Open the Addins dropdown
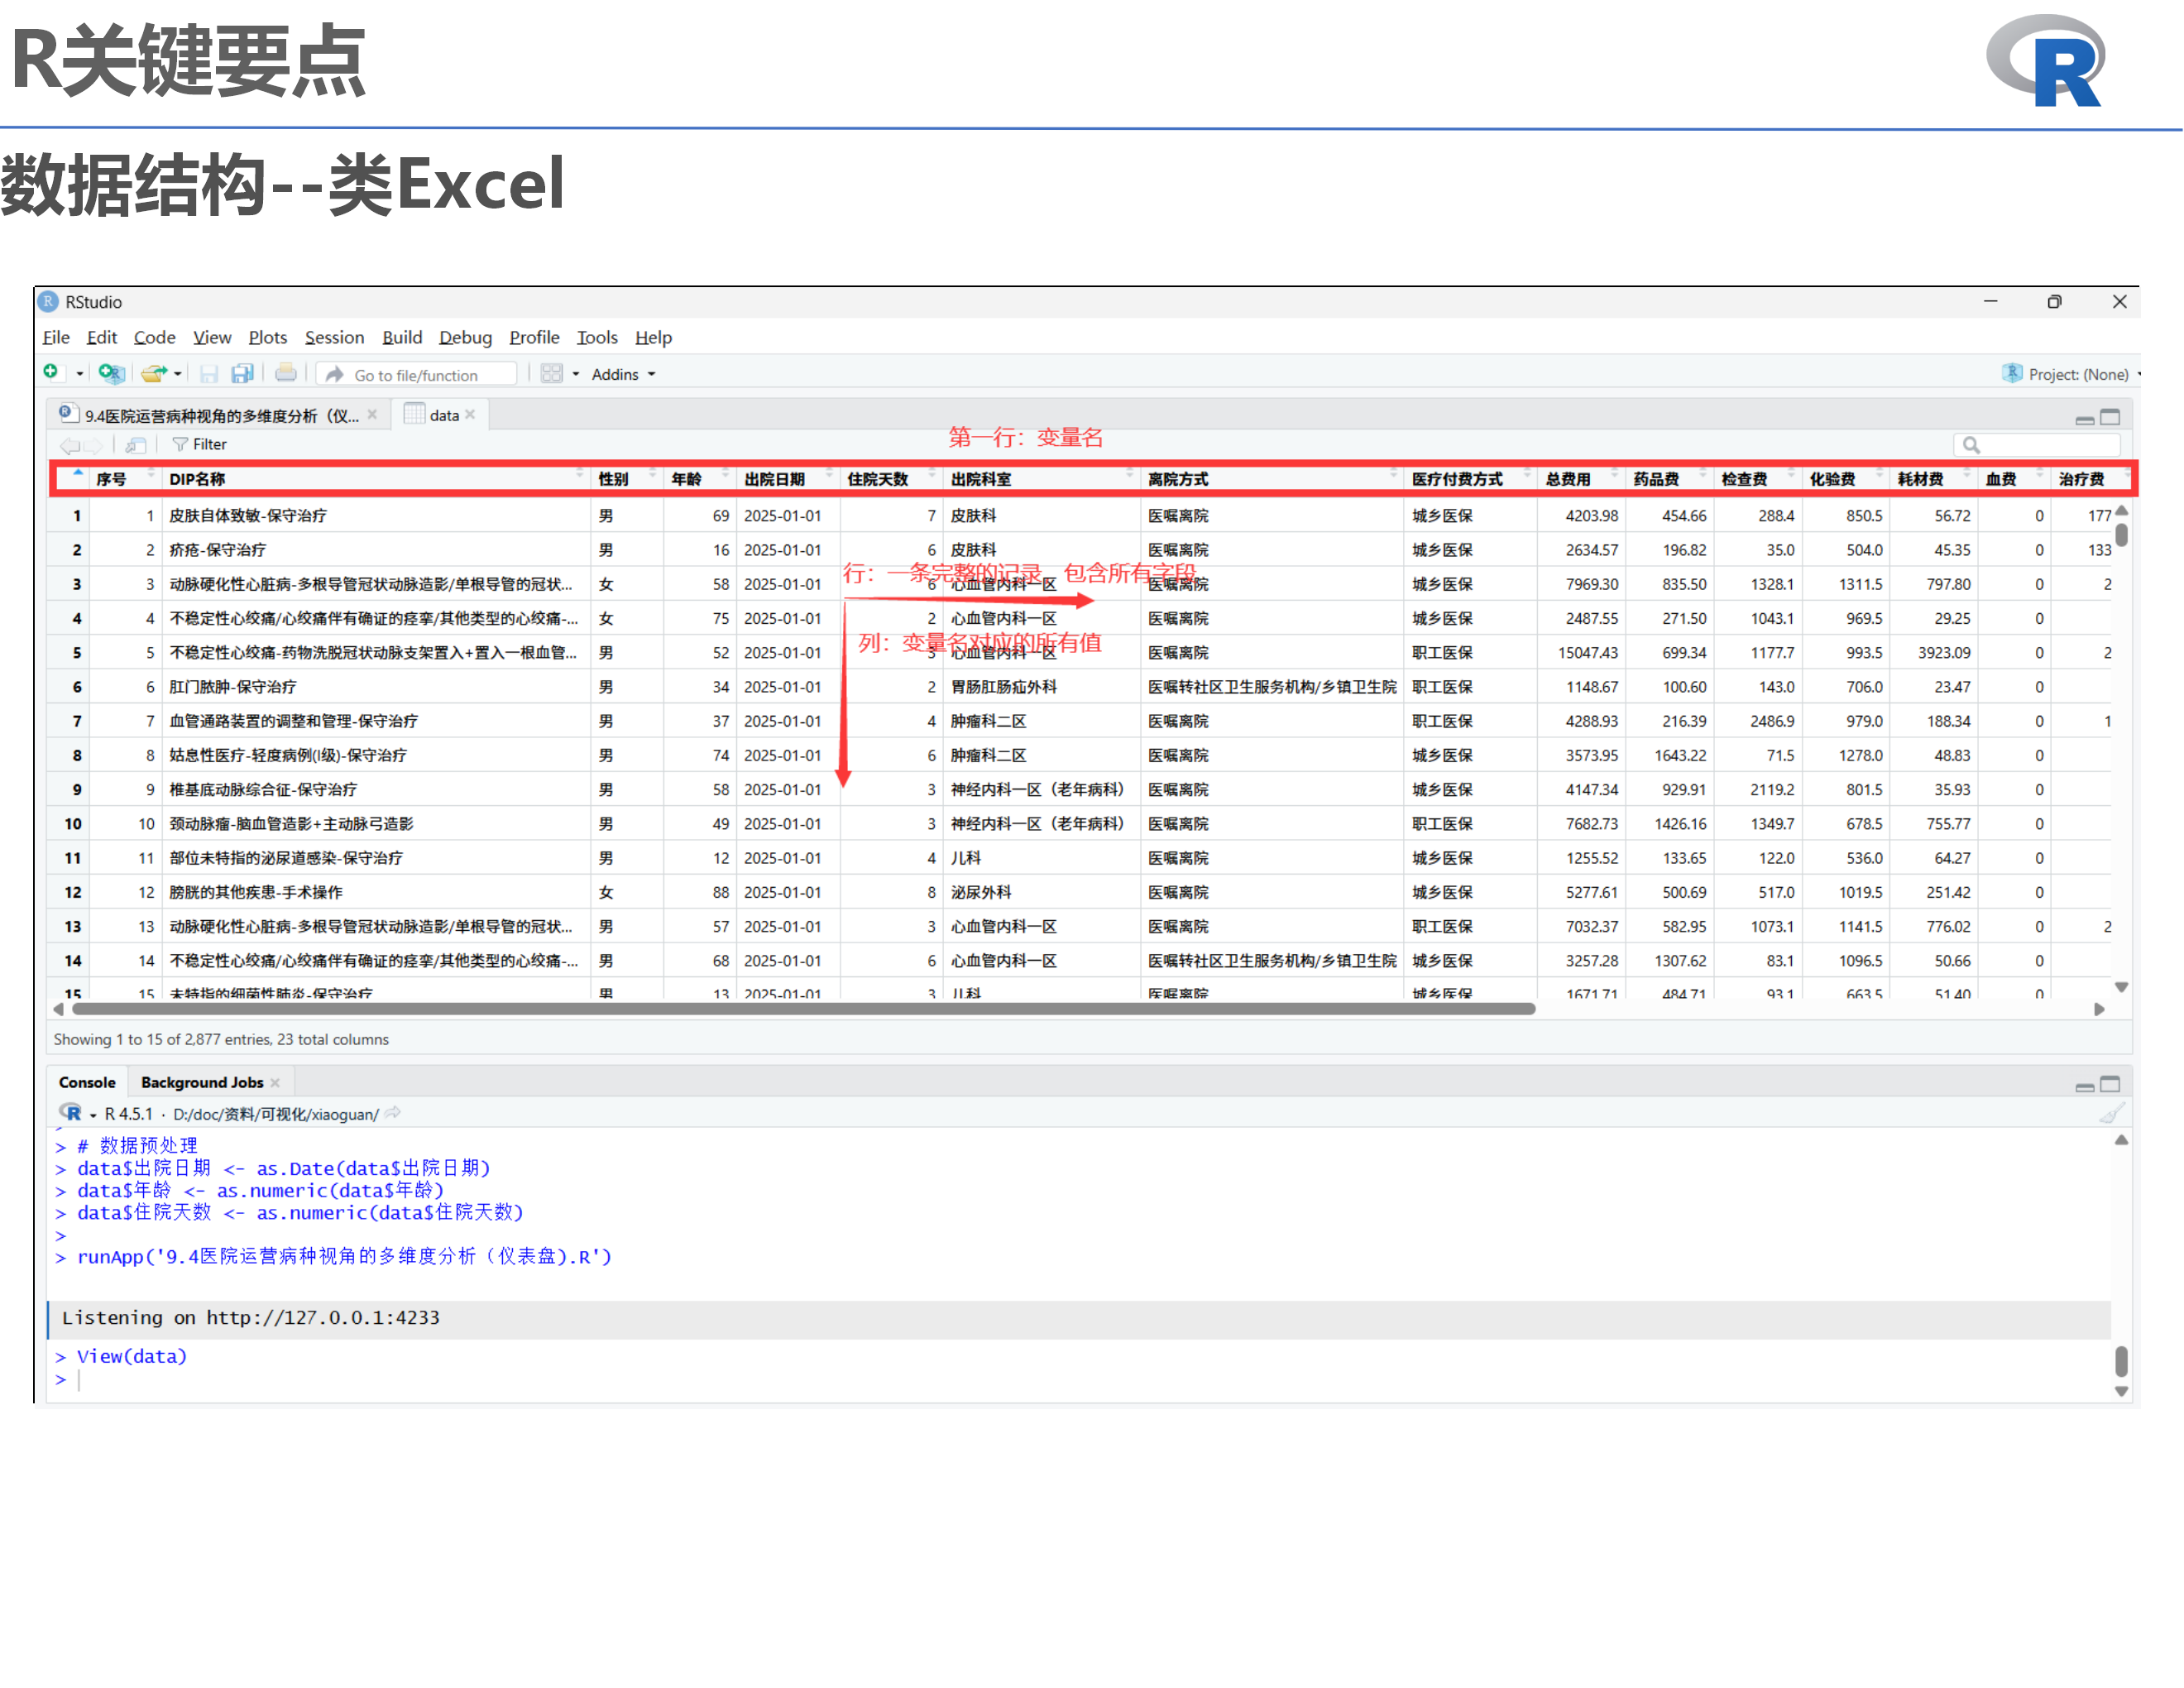The height and width of the screenshot is (1688, 2184). [624, 374]
